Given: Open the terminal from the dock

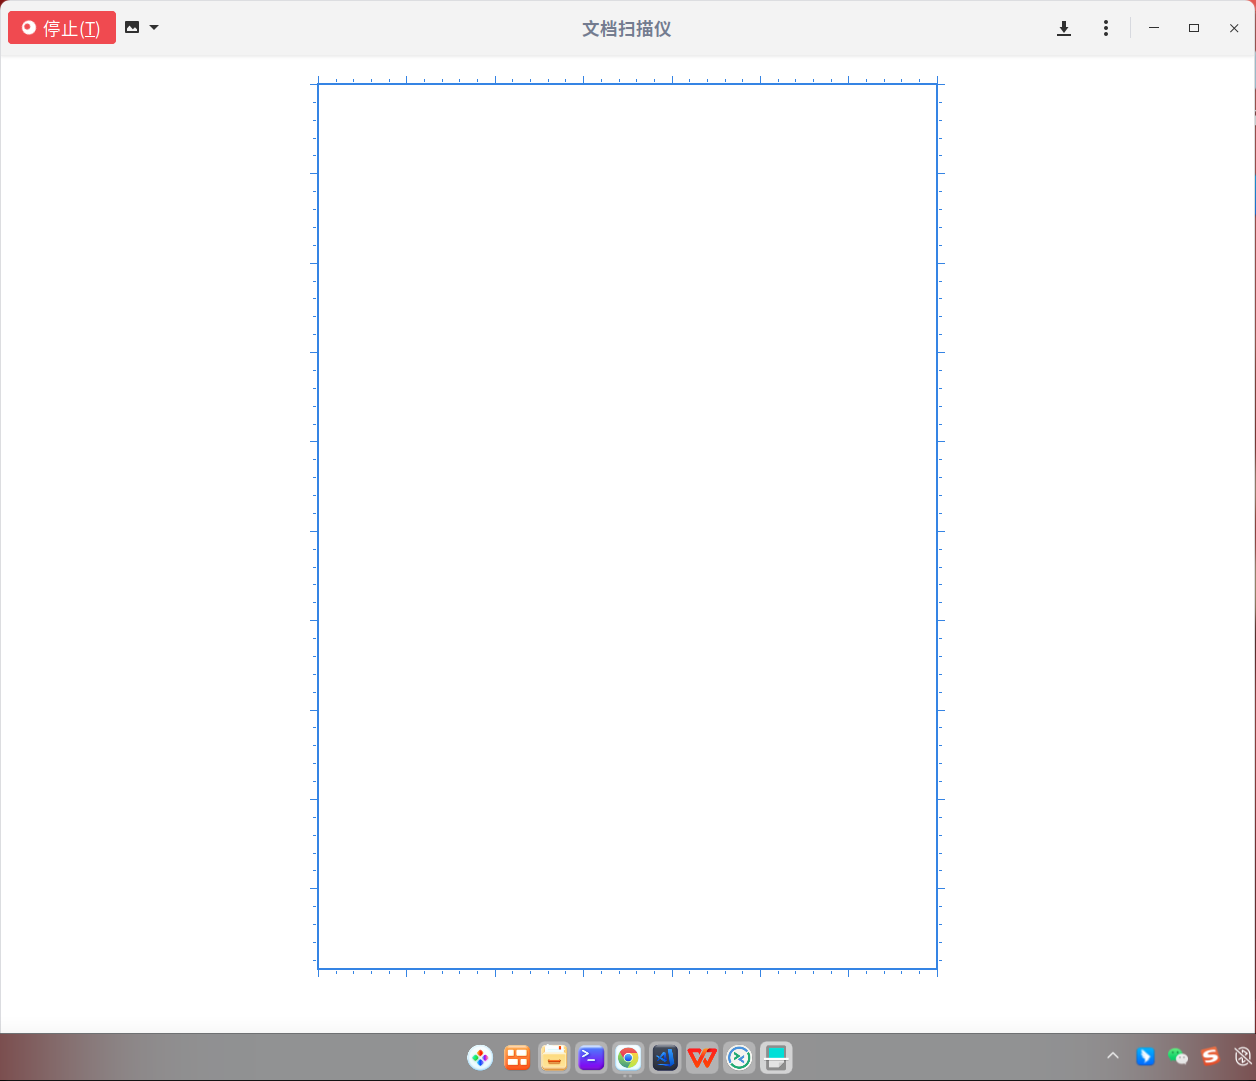Looking at the screenshot, I should 591,1057.
